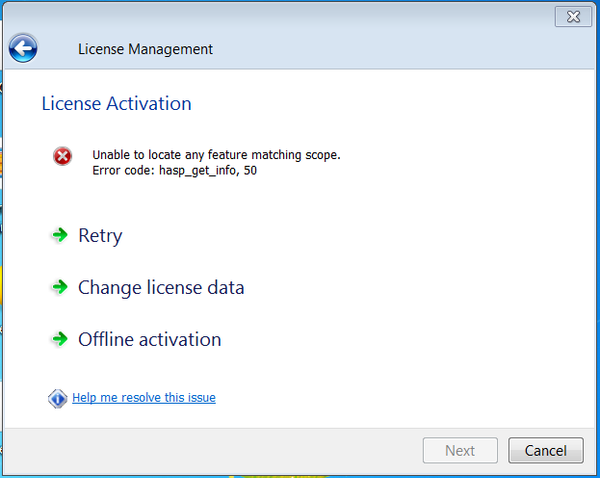Choose Change license data
Image resolution: width=600 pixels, height=478 pixels.
pyautogui.click(x=161, y=288)
